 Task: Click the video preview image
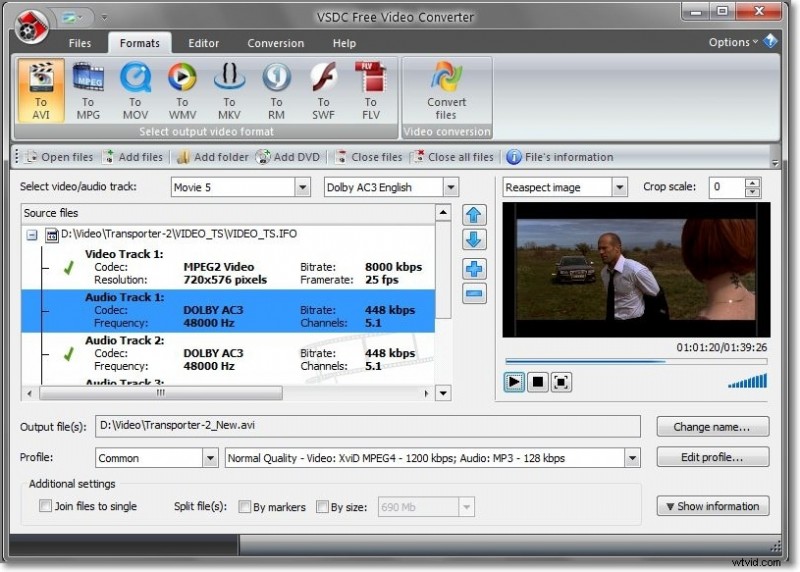(636, 270)
